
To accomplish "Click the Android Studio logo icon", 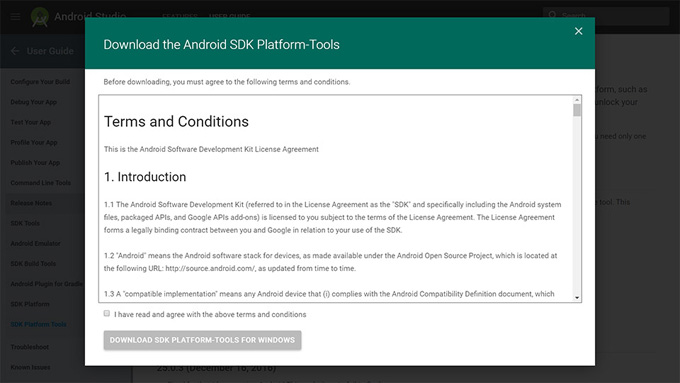I will (40, 17).
